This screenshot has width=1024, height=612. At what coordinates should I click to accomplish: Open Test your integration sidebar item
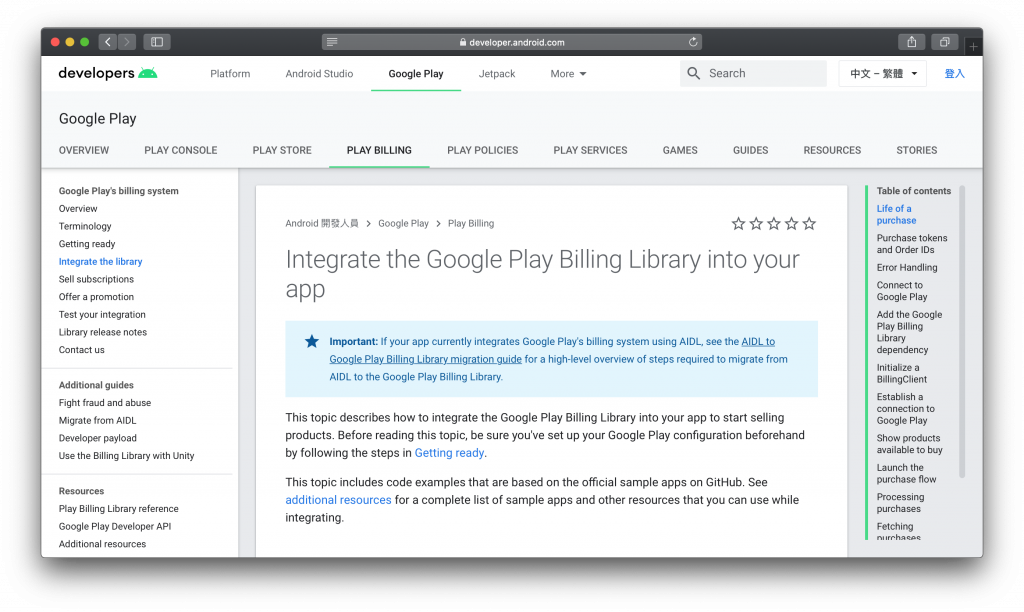click(102, 314)
